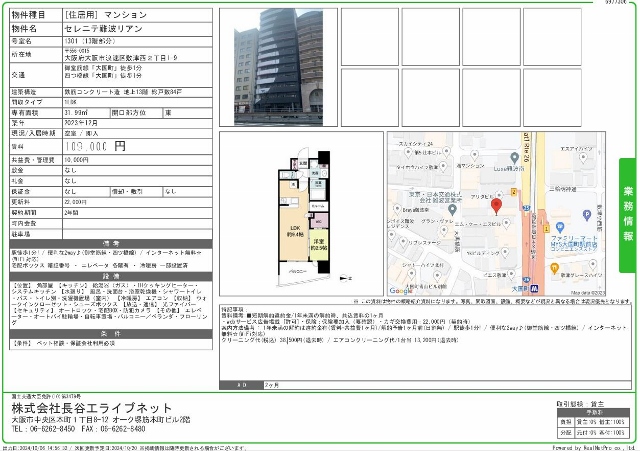The image size is (640, 451).
Task: Click the company address 大阪市中央区本町 line
Action: click(x=101, y=420)
